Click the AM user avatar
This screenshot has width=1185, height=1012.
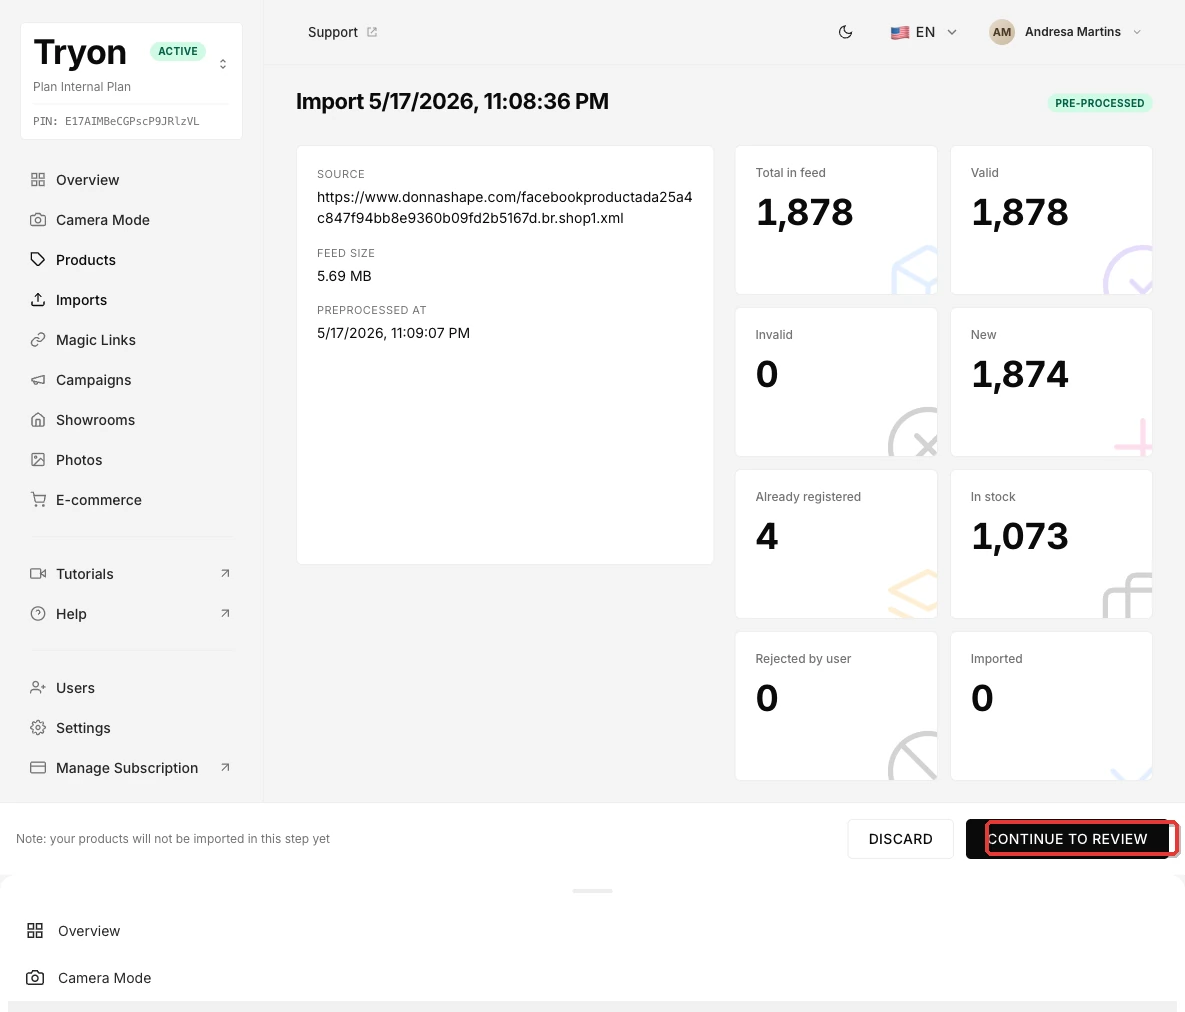tap(1002, 32)
